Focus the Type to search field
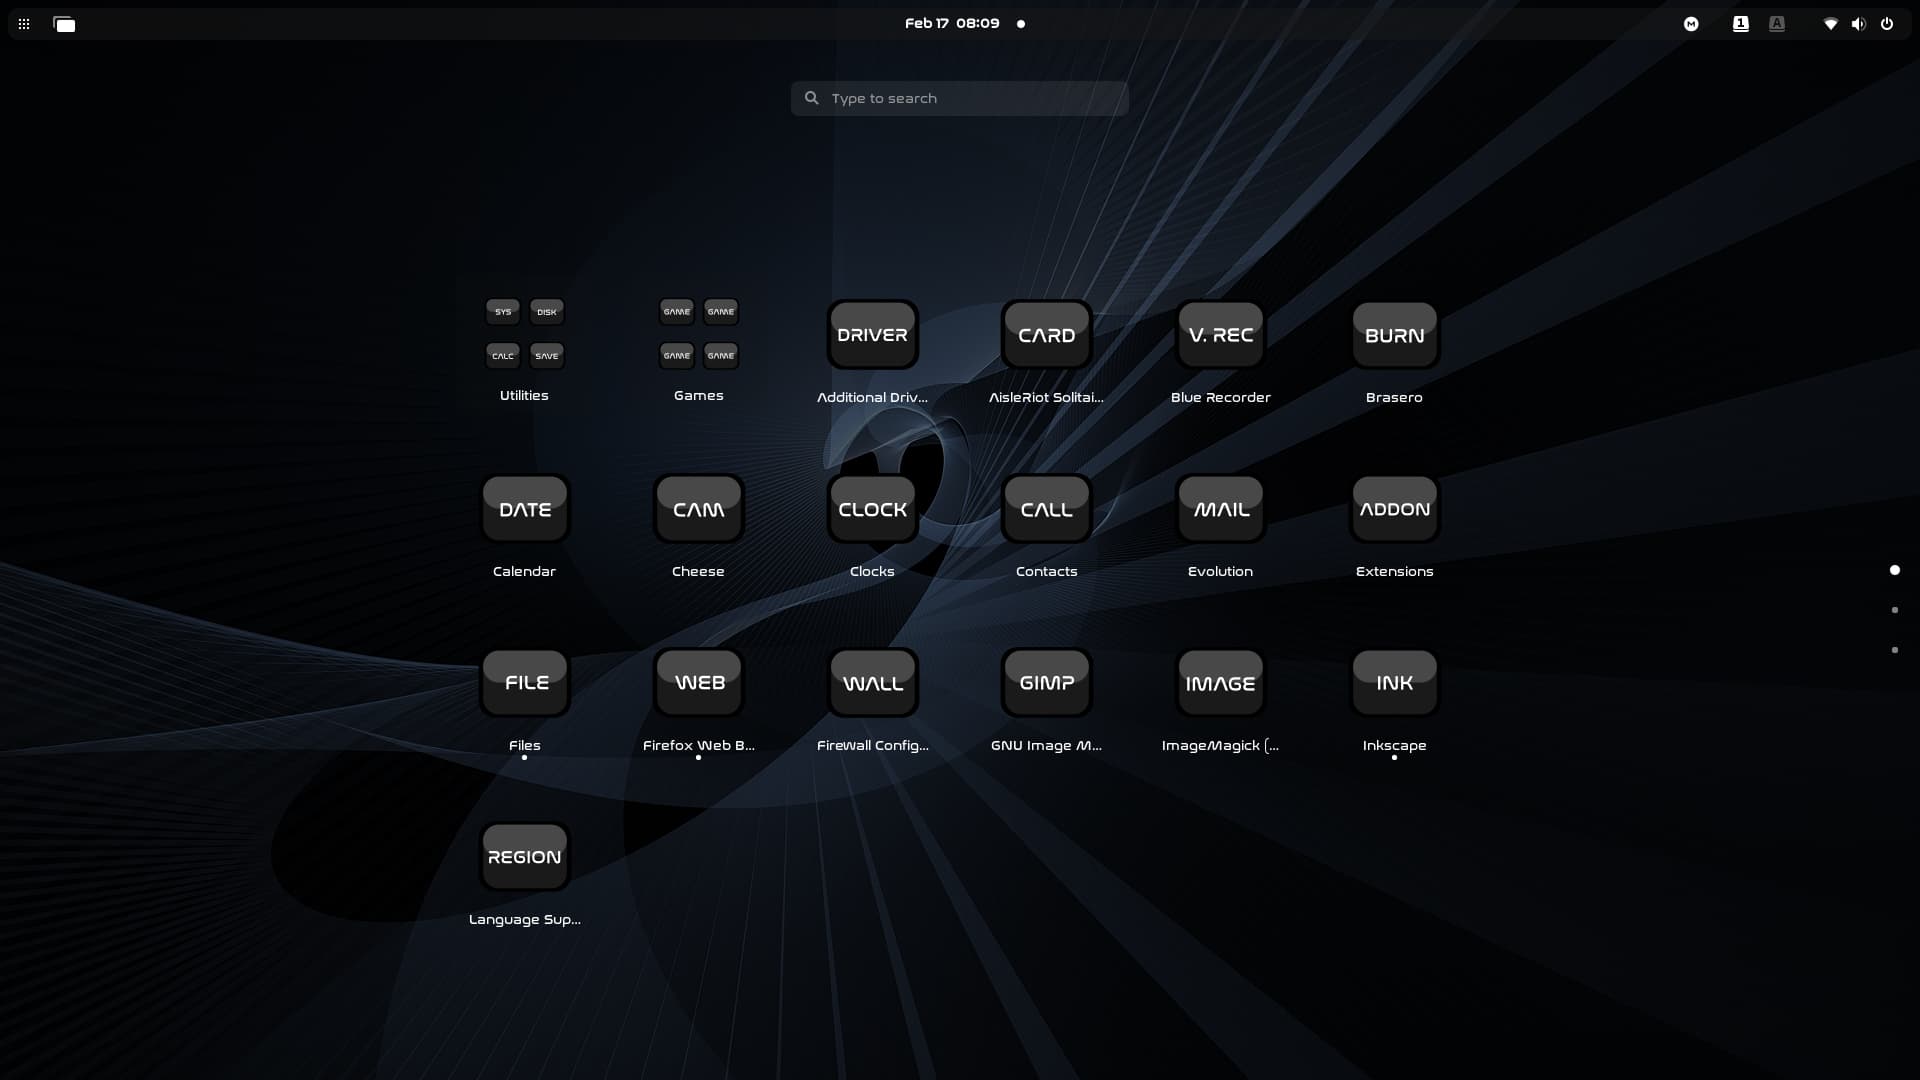Viewport: 1920px width, 1080px height. coord(960,98)
